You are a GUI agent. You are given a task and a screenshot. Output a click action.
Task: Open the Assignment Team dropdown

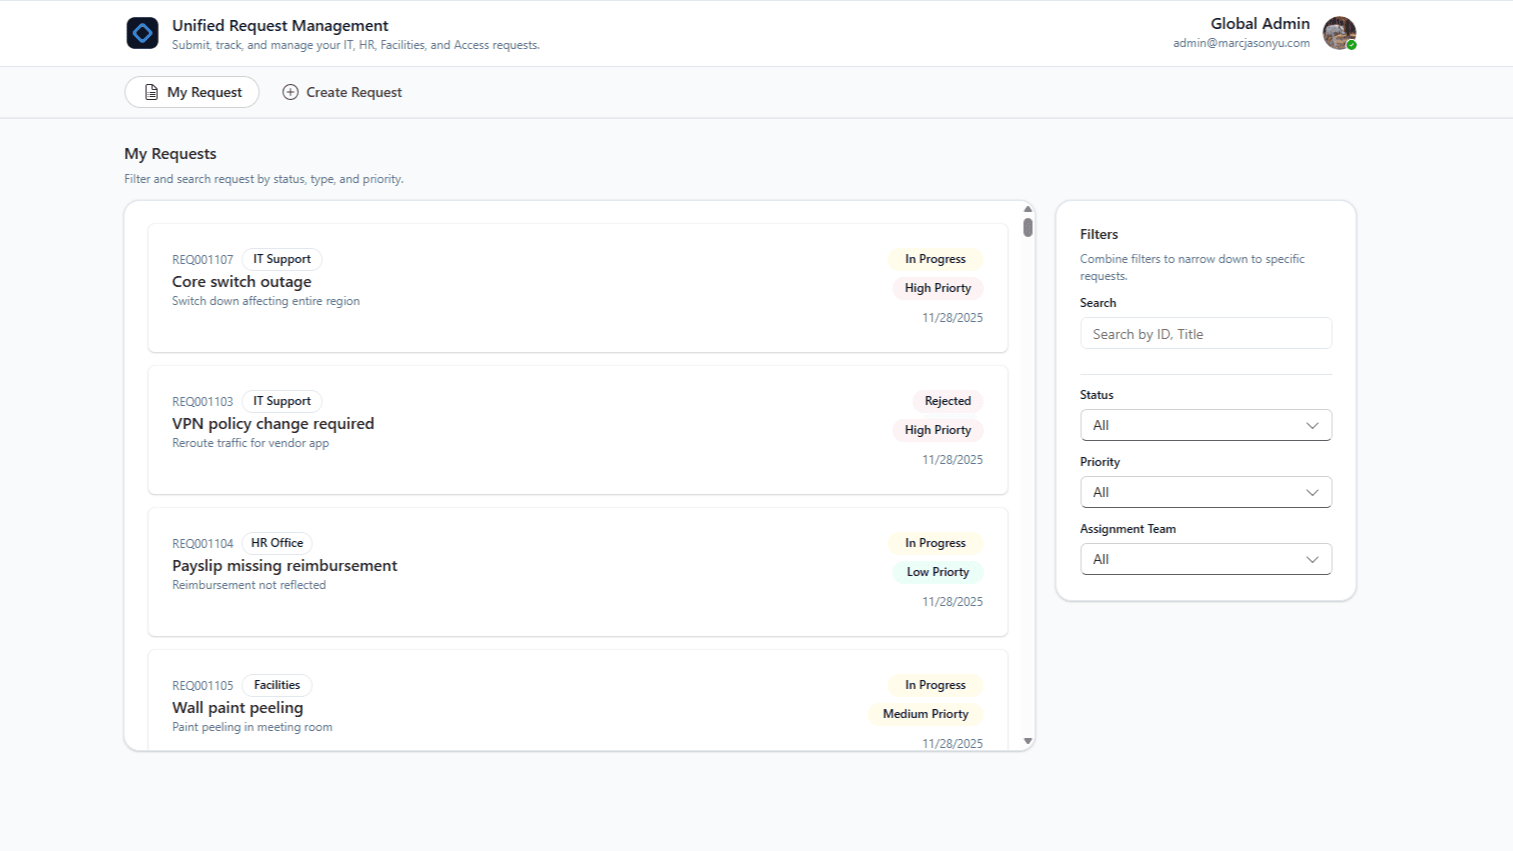click(x=1205, y=559)
